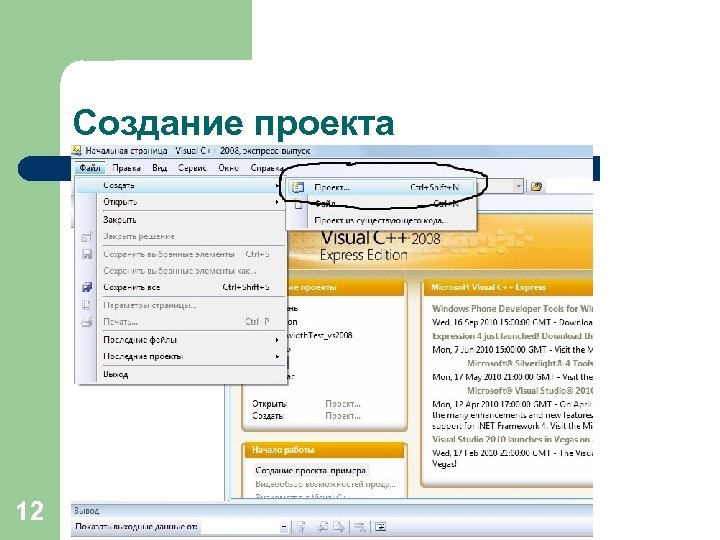This screenshot has width=720, height=540.
Task: Open the toolbar combo box dropdown arrow
Action: tap(518, 186)
